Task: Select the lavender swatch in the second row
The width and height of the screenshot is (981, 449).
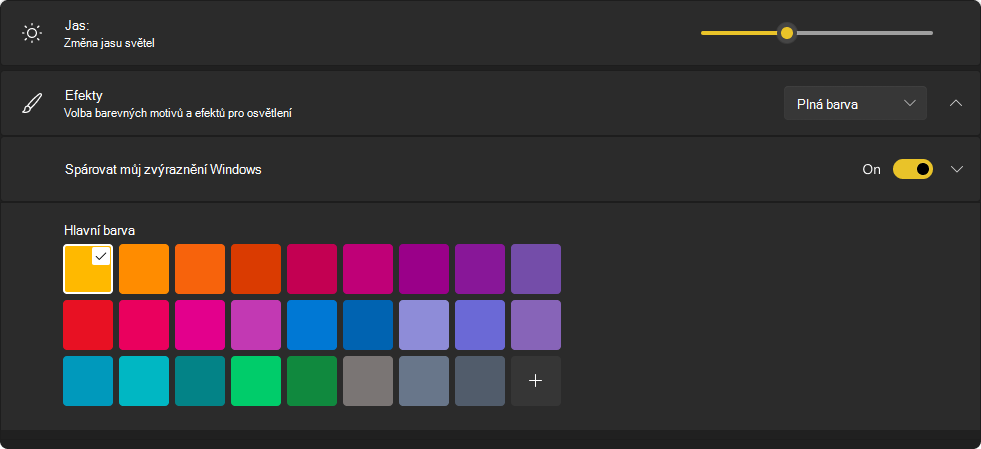Action: pyautogui.click(x=424, y=325)
